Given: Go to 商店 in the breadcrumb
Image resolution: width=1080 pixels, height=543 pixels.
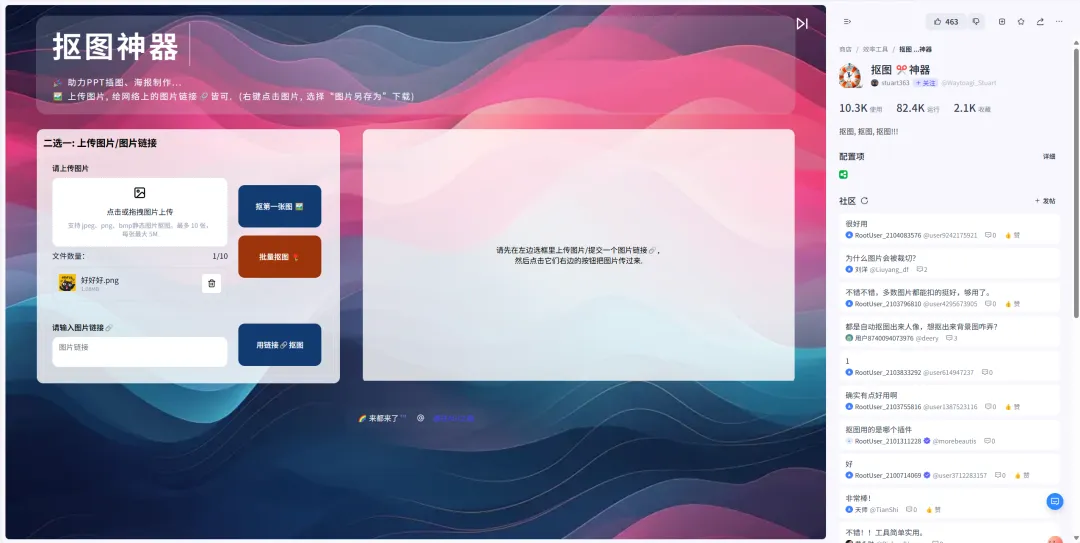Looking at the screenshot, I should [845, 49].
